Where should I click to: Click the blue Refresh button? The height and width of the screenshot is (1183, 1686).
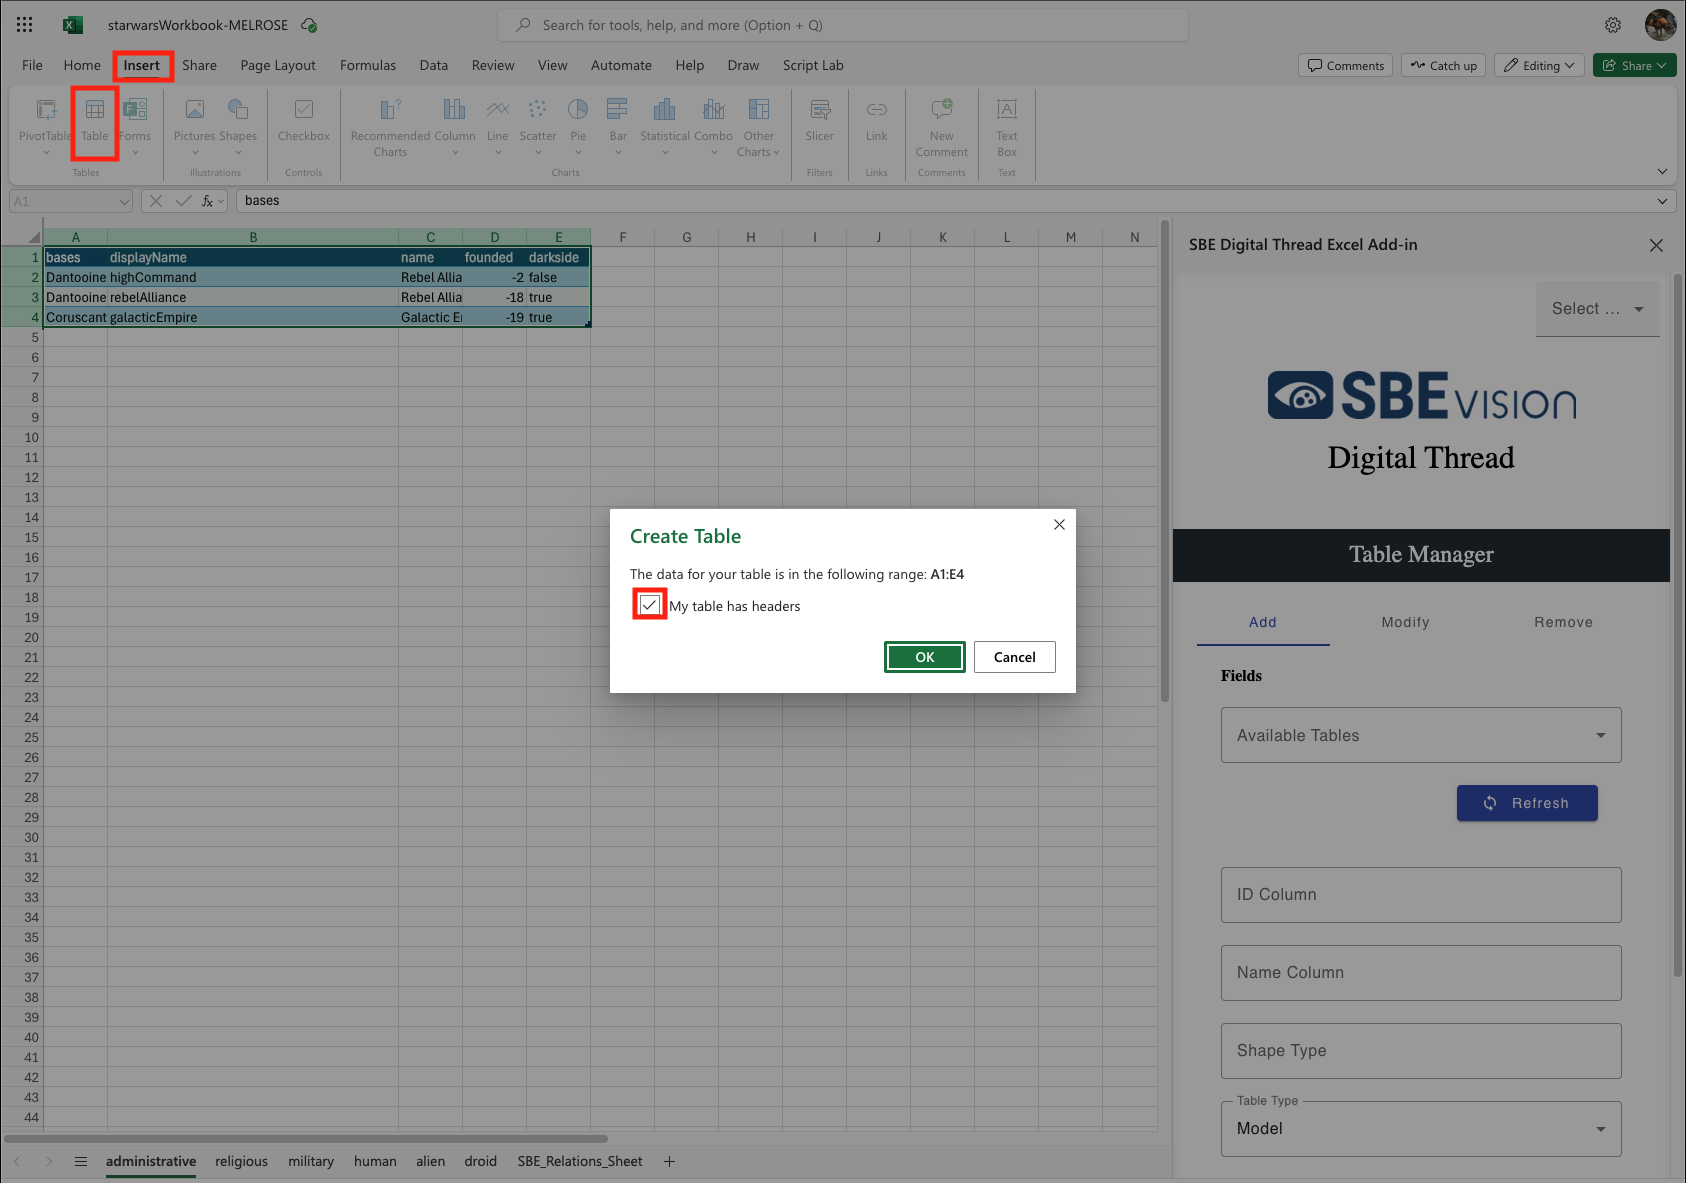coord(1526,803)
